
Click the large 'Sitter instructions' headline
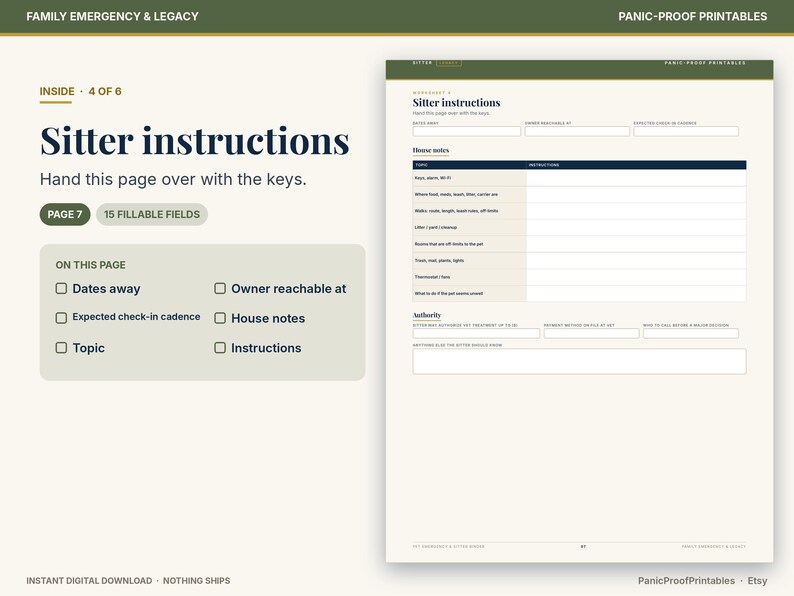click(194, 141)
